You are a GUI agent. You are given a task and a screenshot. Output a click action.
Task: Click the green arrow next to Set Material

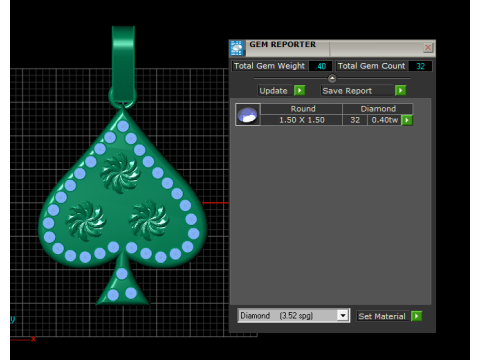[x=416, y=316]
